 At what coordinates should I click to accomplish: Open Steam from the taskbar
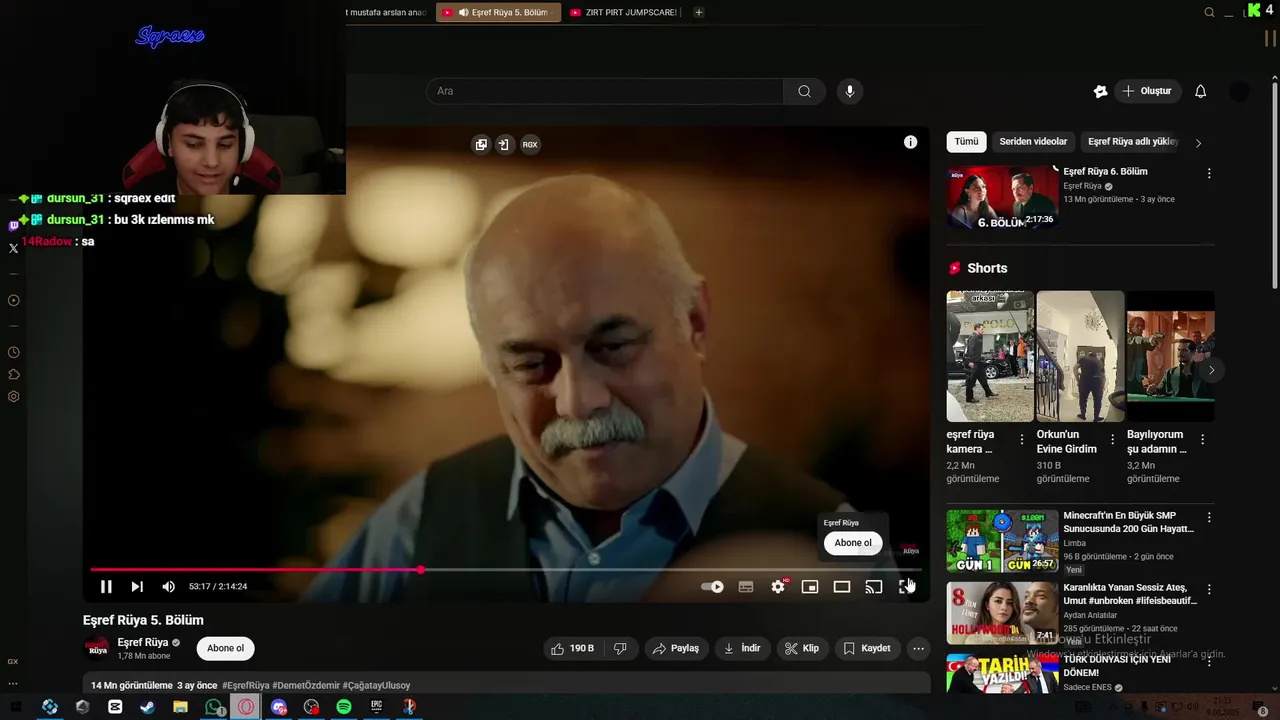(147, 707)
